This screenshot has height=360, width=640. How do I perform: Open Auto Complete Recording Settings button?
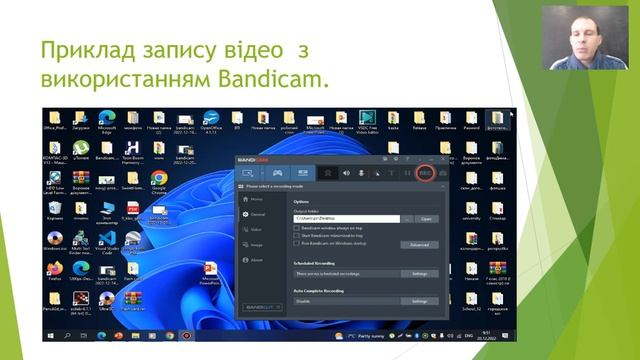pyautogui.click(x=420, y=301)
